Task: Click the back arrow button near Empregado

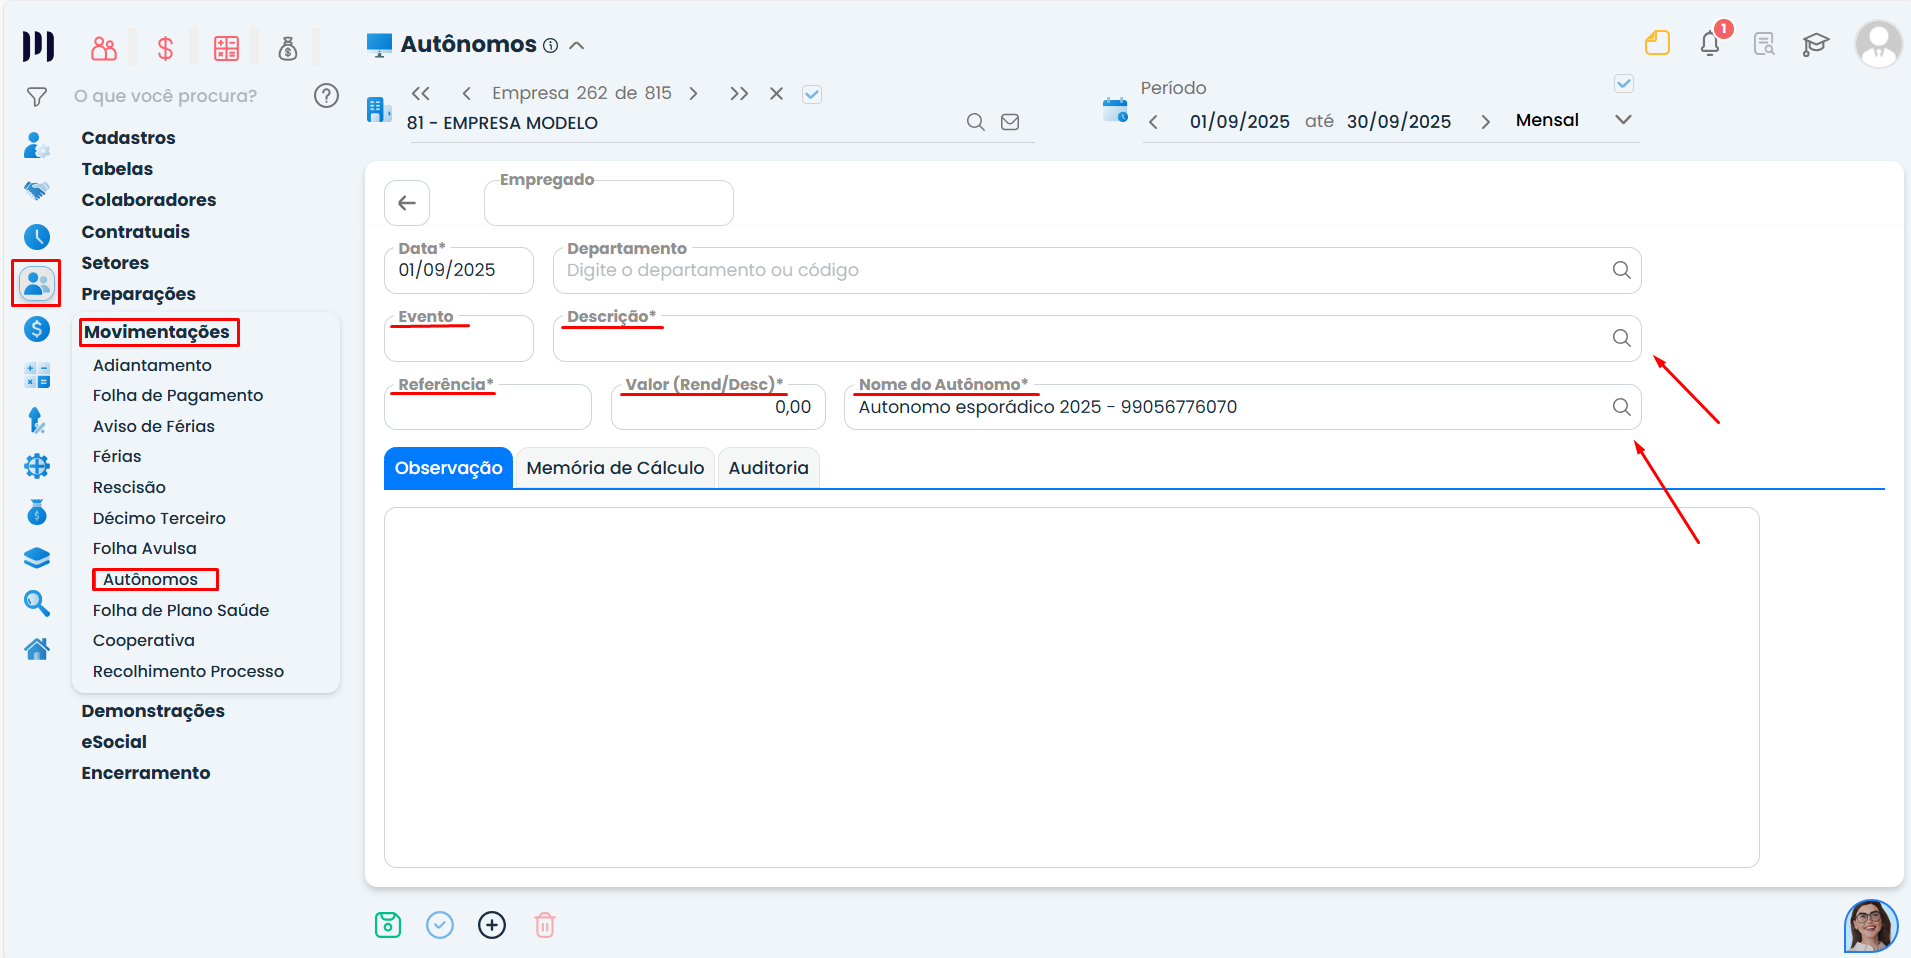Action: [407, 203]
